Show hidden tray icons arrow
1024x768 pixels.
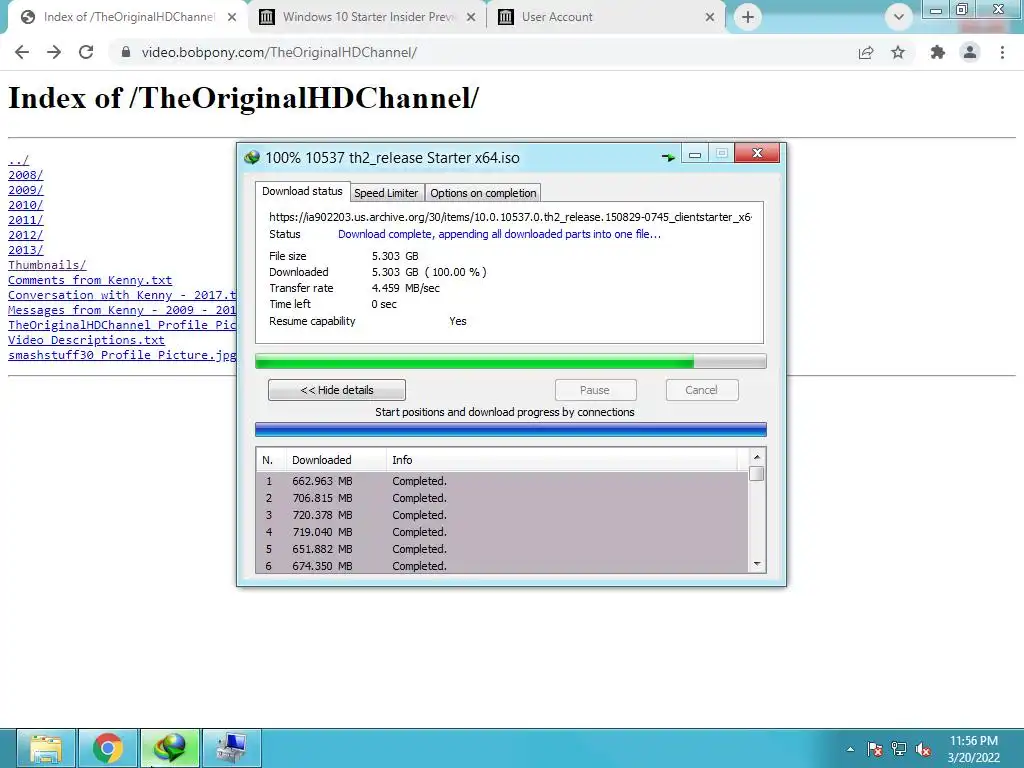point(850,749)
